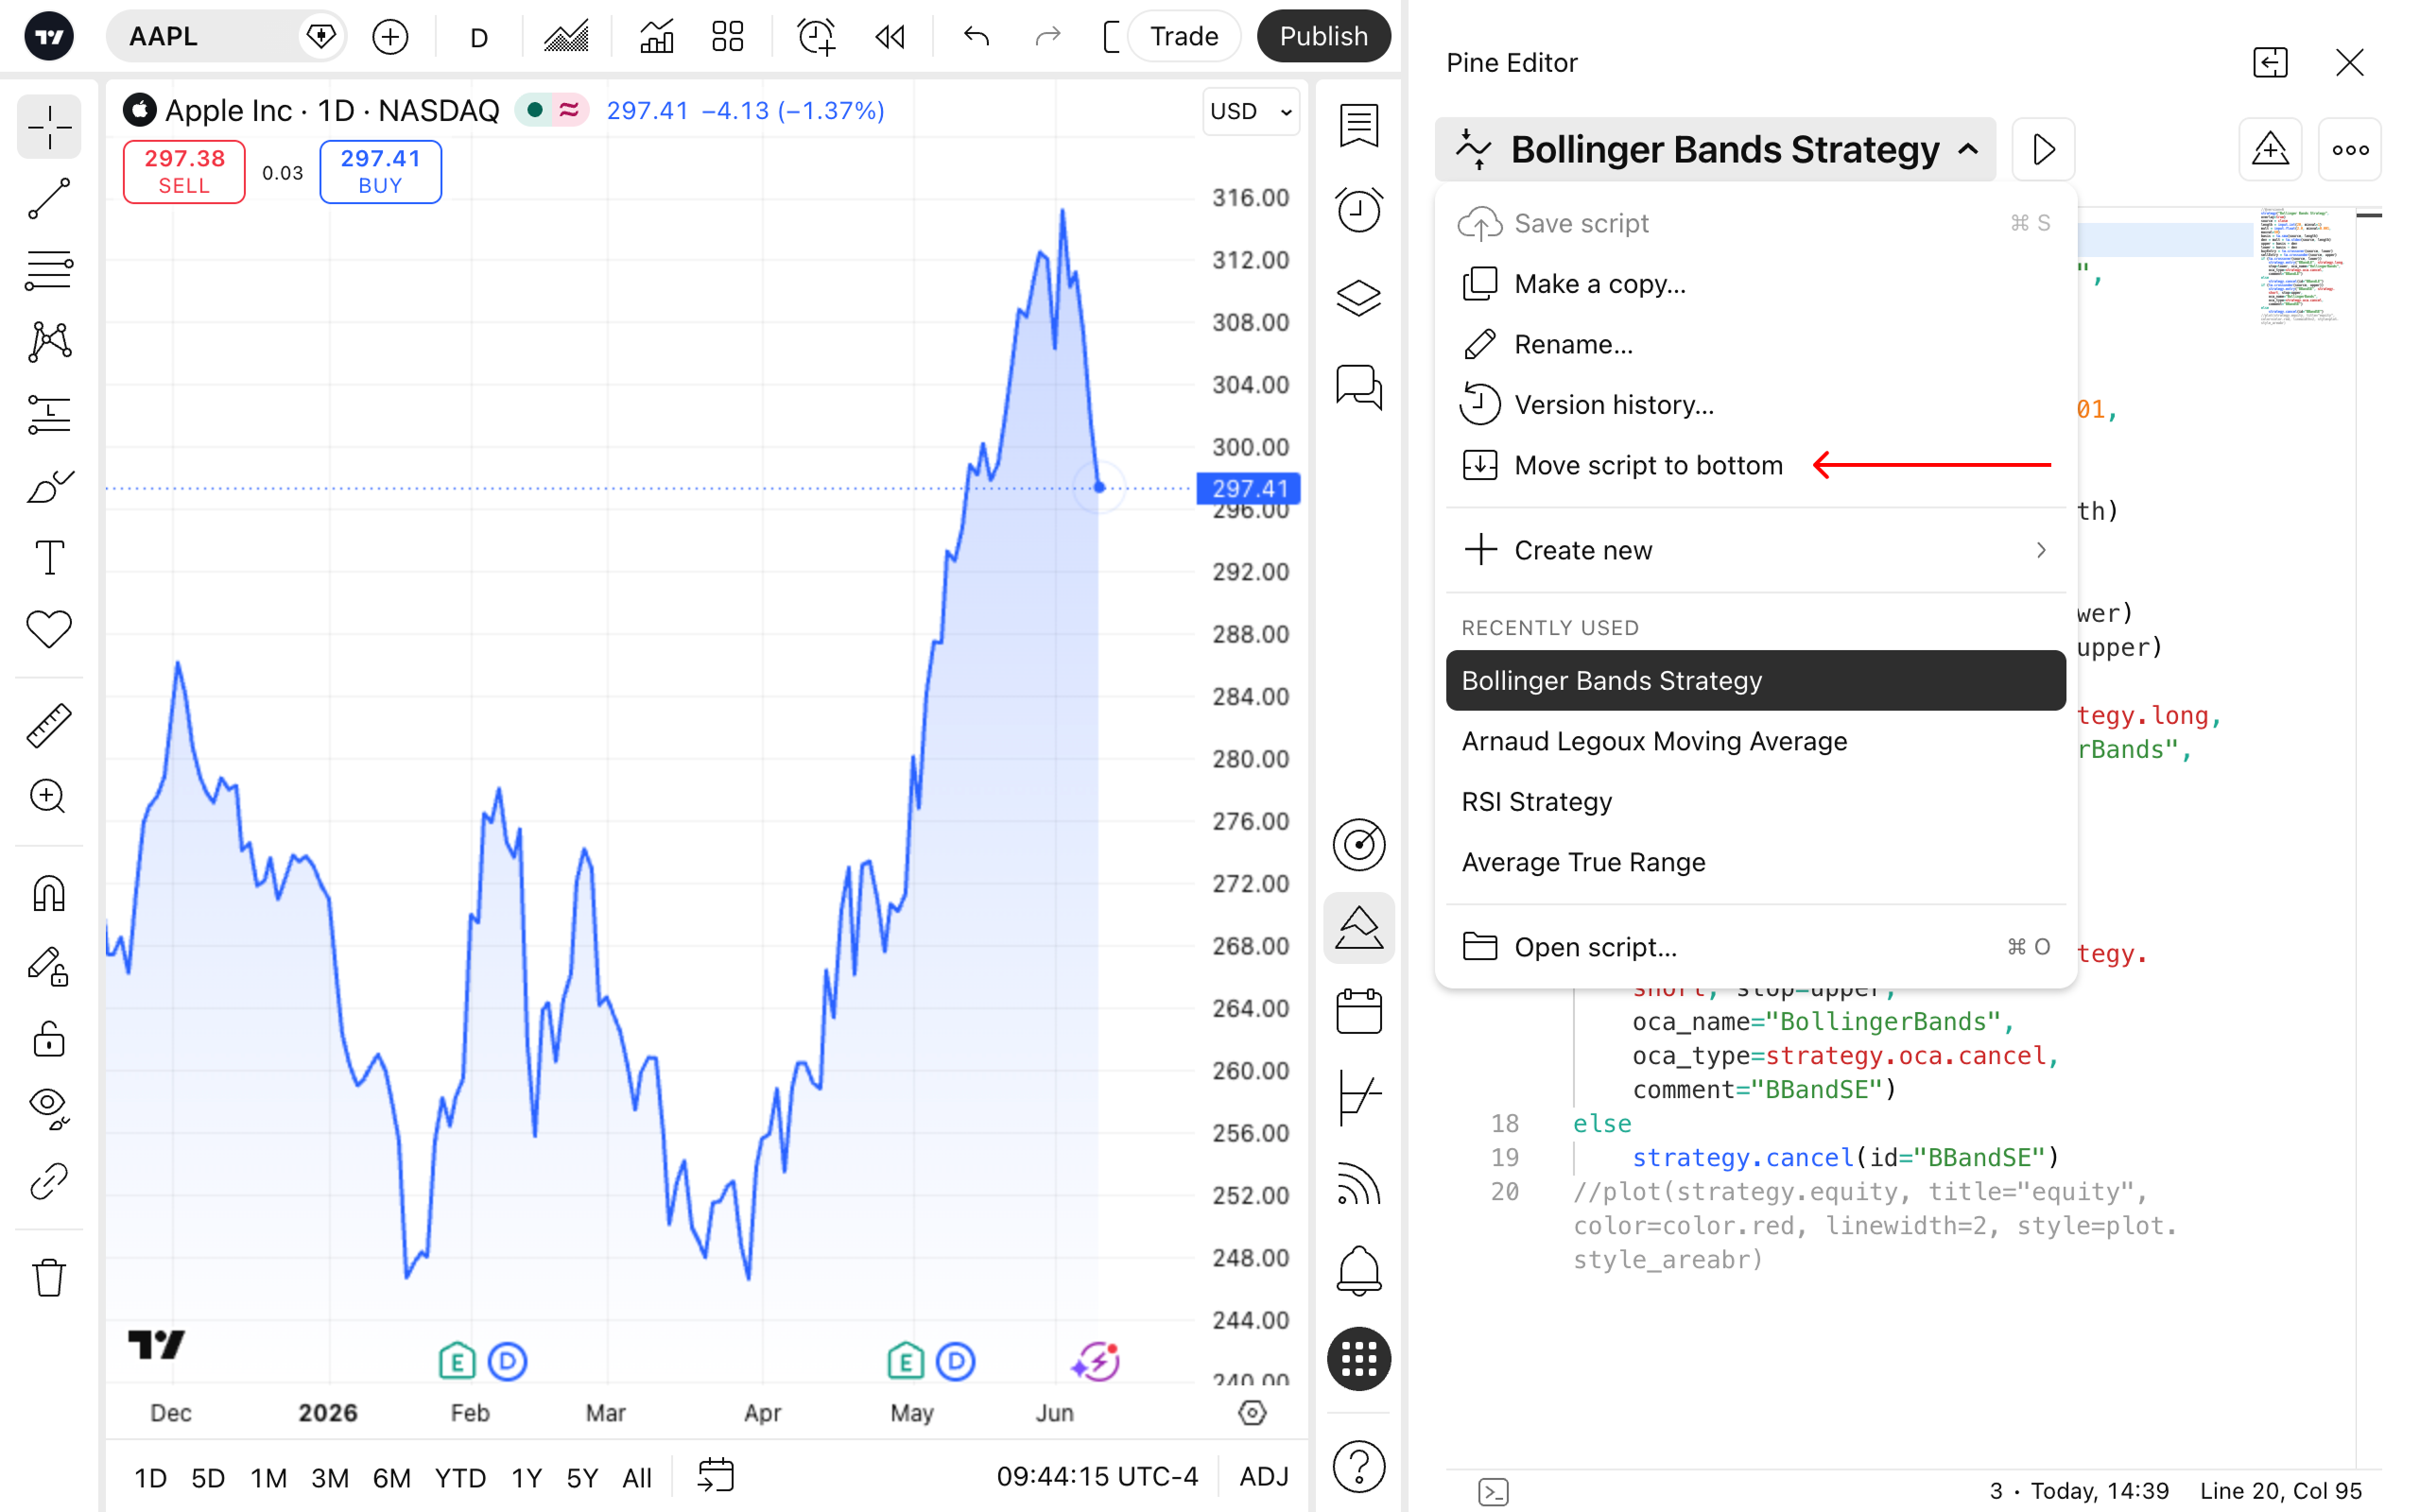Select Rename from the script menu

point(1755,345)
